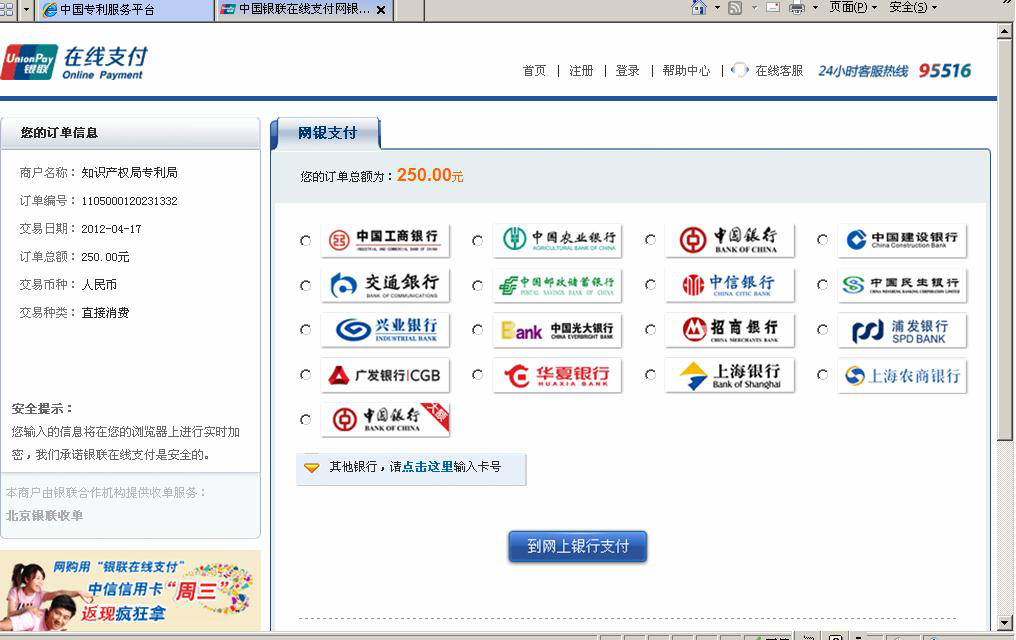Click the vertical scrollbar down arrow
Viewport: 1016px width, 640px height.
[x=1005, y=622]
